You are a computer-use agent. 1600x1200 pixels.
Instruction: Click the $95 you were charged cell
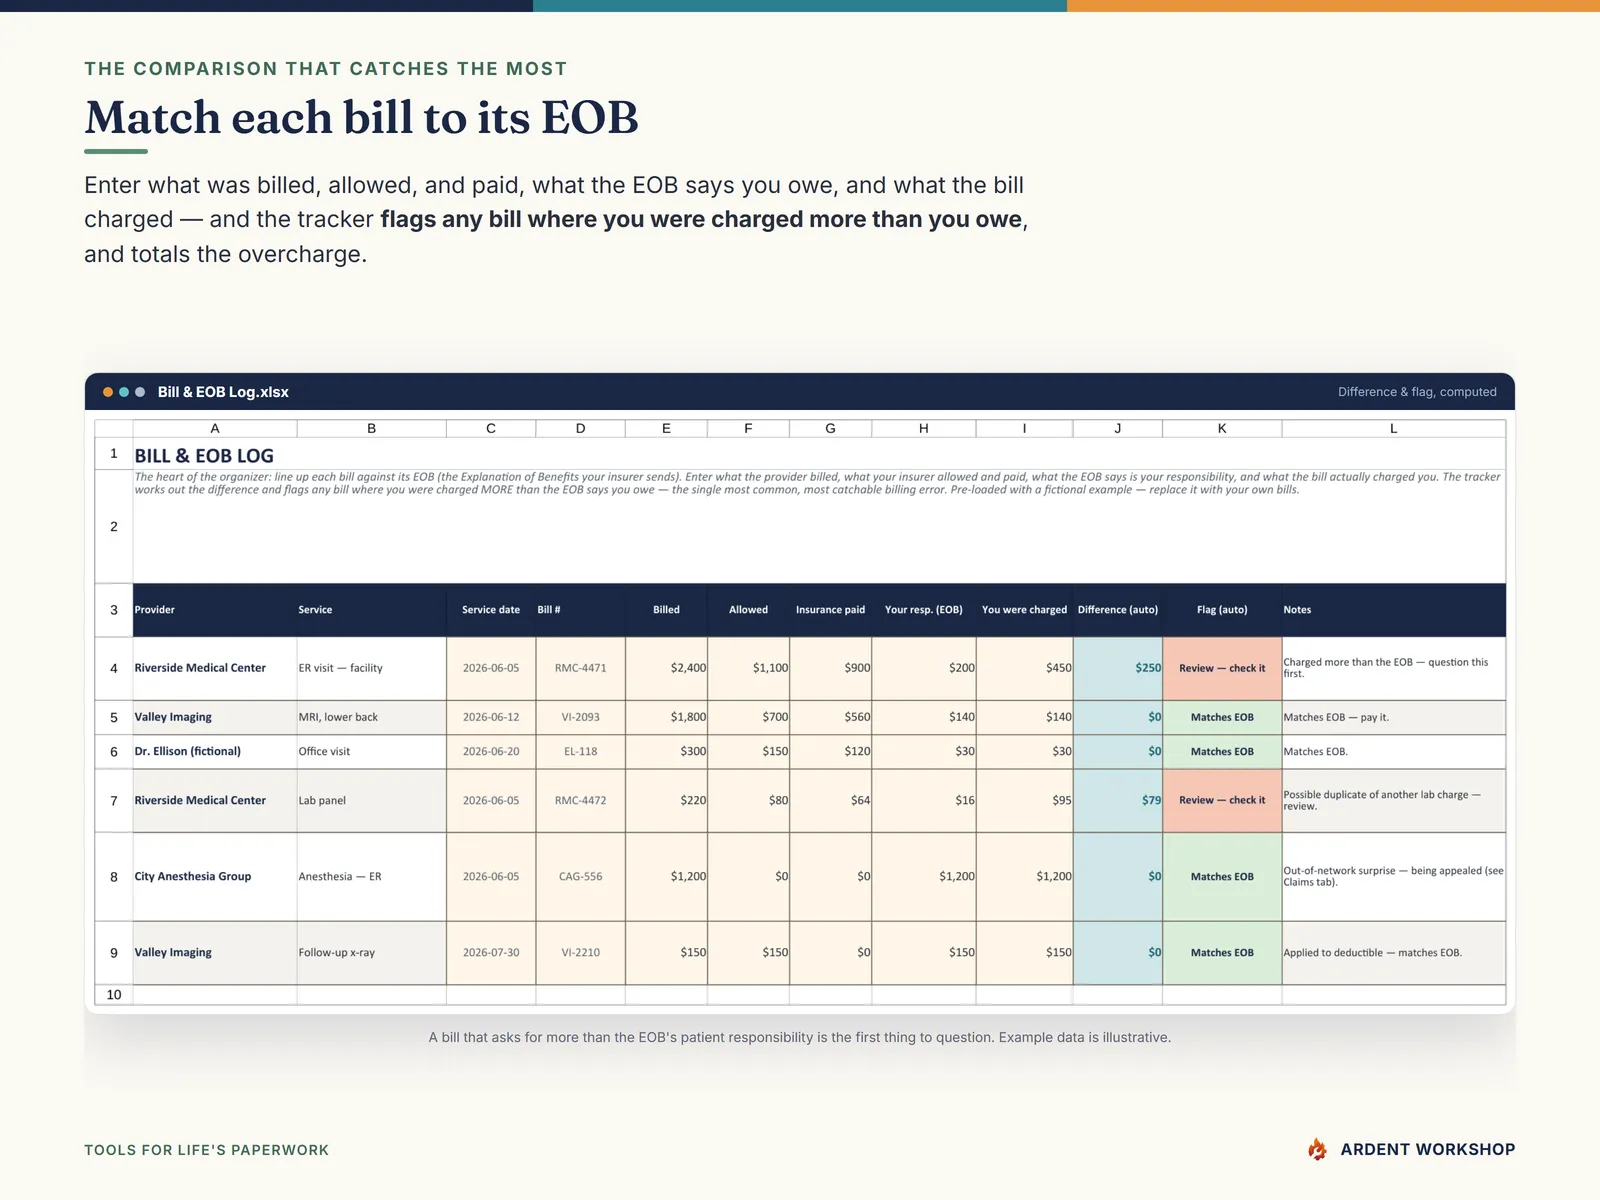[1024, 800]
